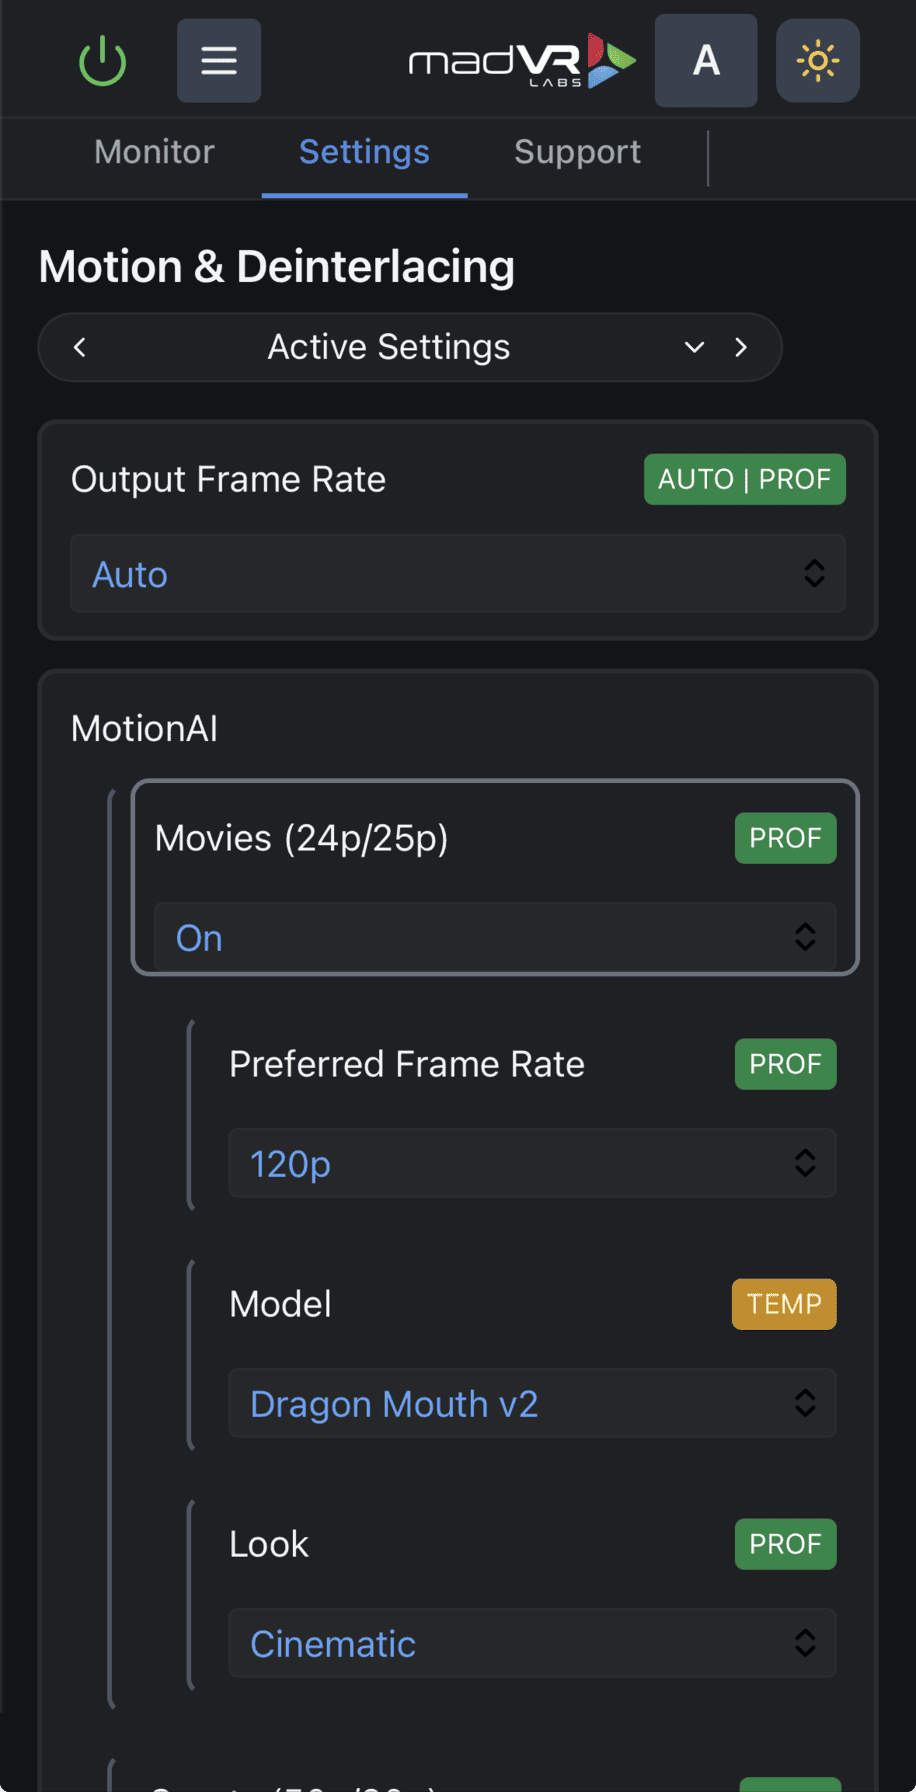Click the AUTO | PROF badge
The image size is (916, 1792).
[744, 479]
